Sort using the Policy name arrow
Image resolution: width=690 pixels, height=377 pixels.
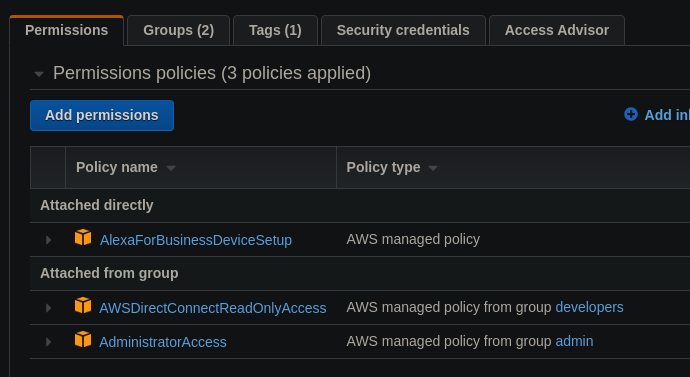(171, 168)
